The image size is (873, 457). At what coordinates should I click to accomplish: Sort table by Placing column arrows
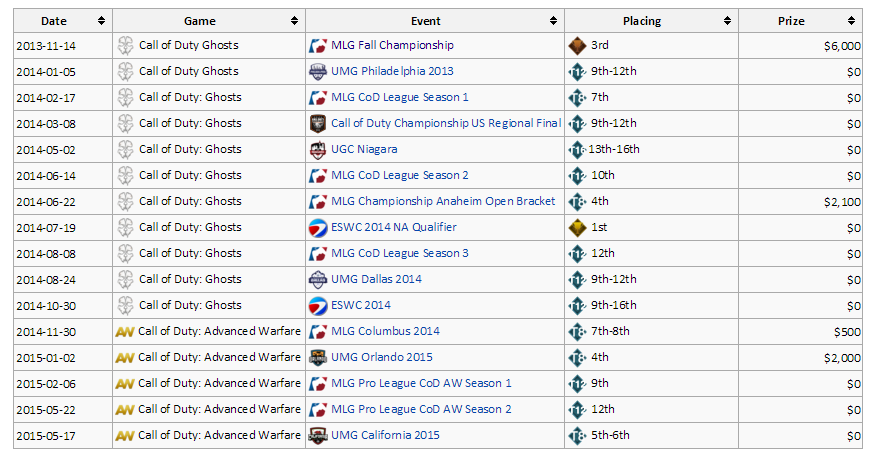coord(728,21)
